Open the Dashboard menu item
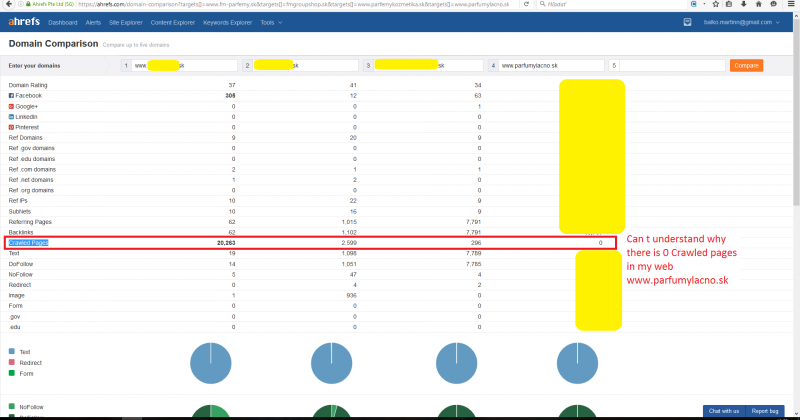Viewport: 800px width, 420px height. (x=63, y=22)
